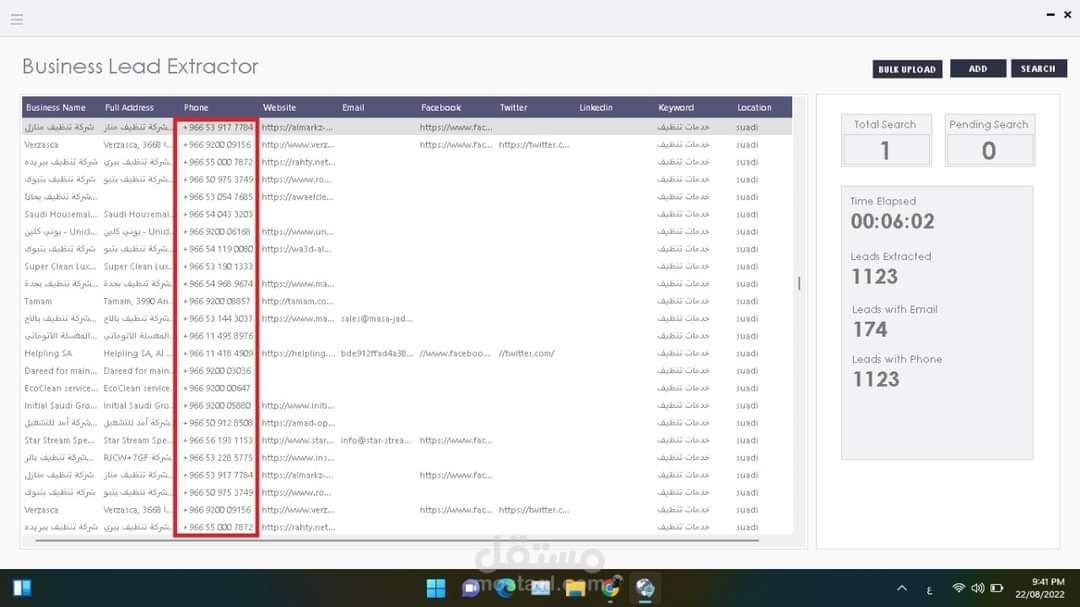Click the Email column header
The width and height of the screenshot is (1080, 607).
[x=353, y=107]
